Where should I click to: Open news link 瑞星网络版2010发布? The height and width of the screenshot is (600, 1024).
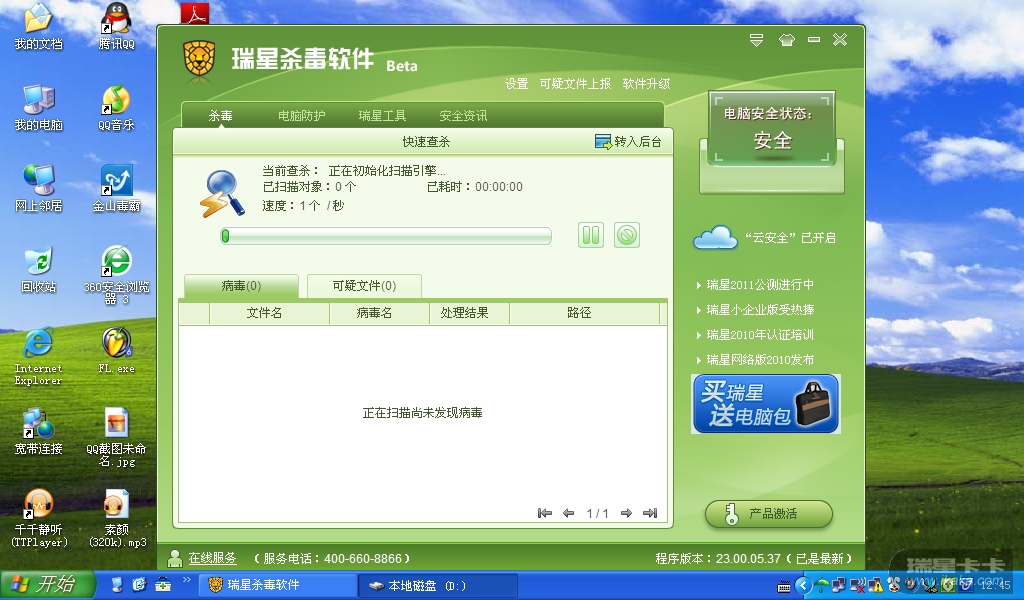point(760,360)
